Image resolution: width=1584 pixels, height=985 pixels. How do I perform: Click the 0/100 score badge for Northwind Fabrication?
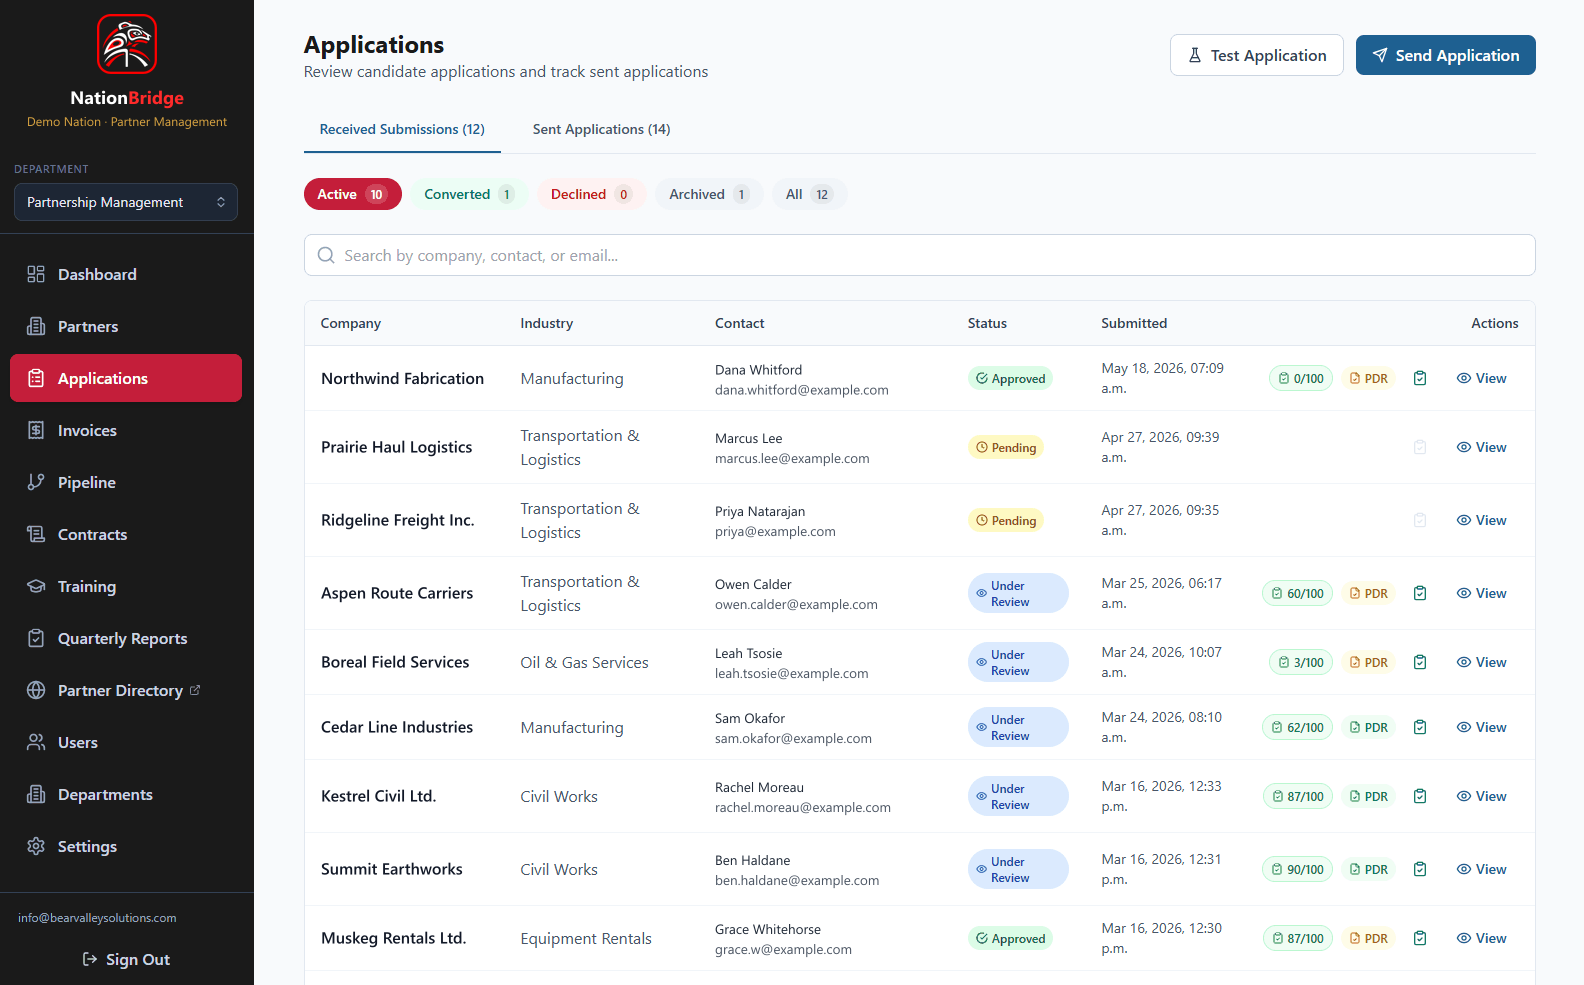pos(1301,378)
